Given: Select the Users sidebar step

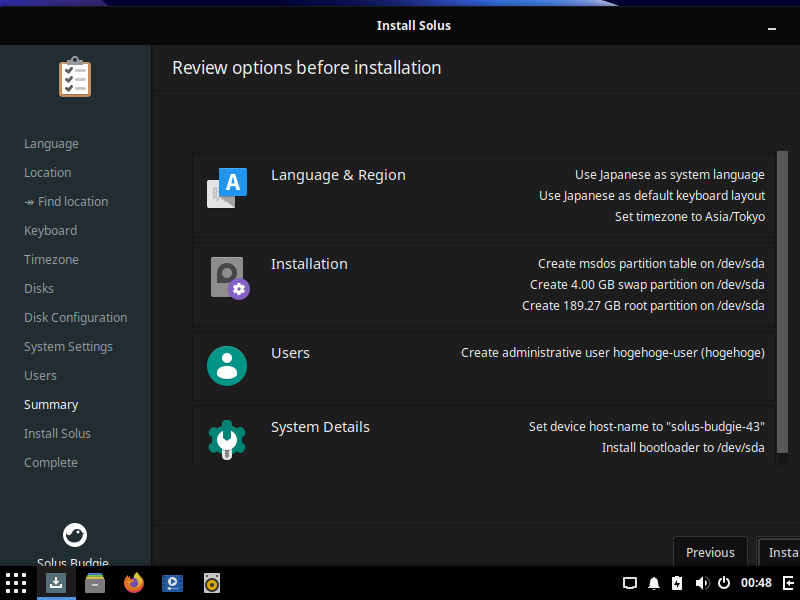Looking at the screenshot, I should [x=40, y=376].
